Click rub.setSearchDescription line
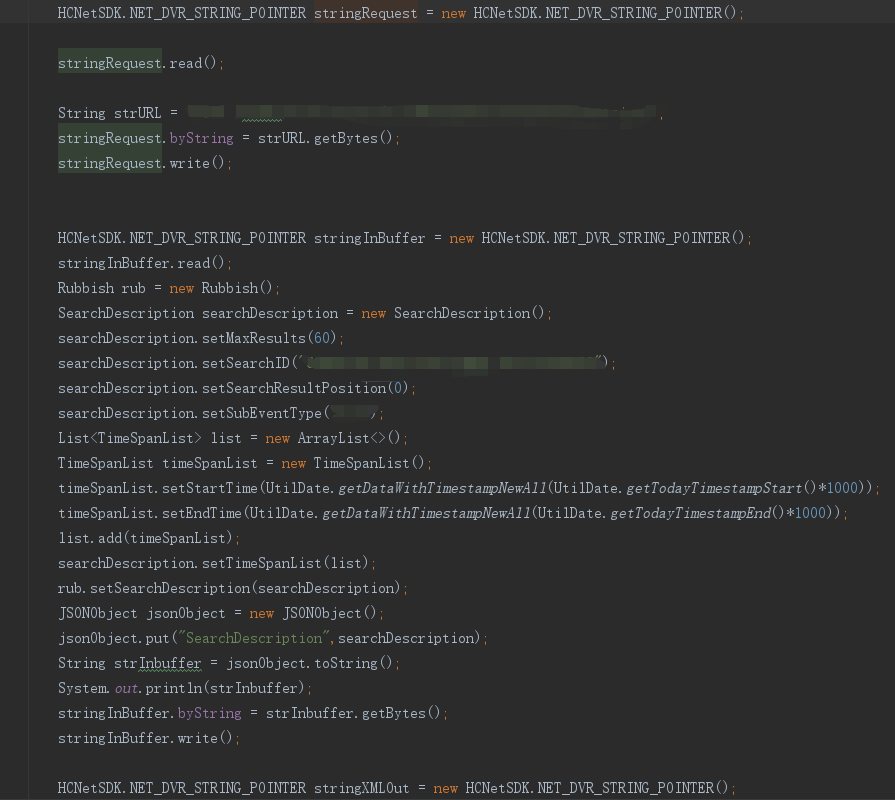 point(232,588)
